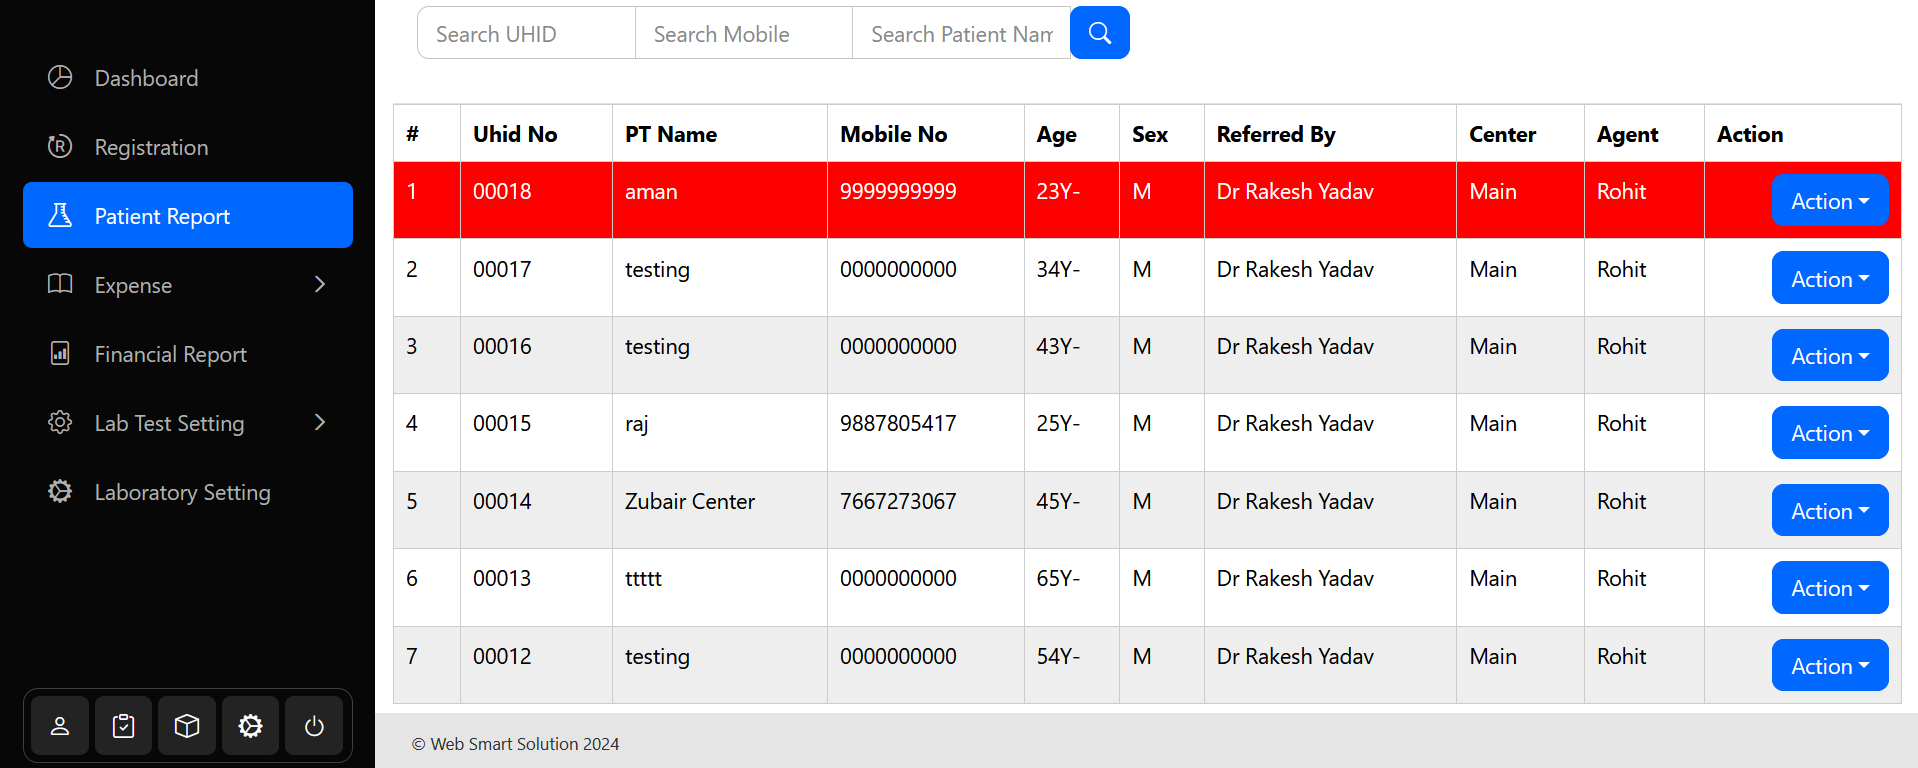
Task: Select mobile number 7667273067
Action: [x=898, y=501]
